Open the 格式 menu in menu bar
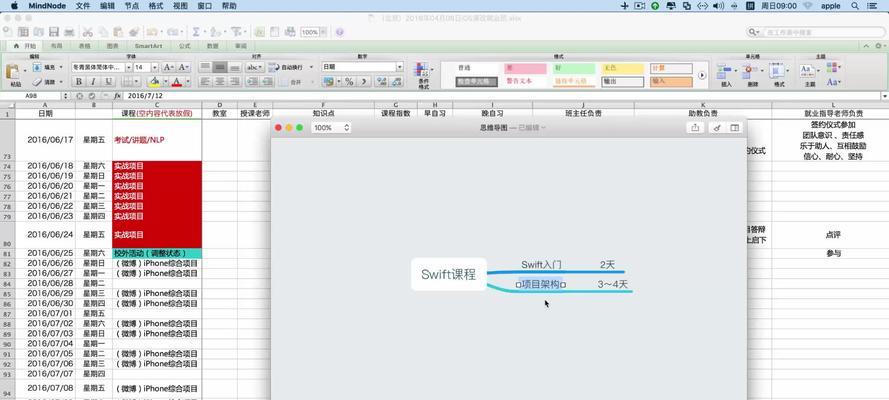 (x=155, y=6)
